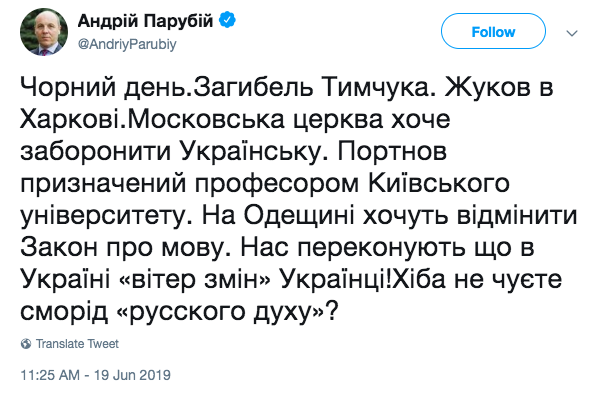Expand the tweet options chevron menu

[572, 33]
